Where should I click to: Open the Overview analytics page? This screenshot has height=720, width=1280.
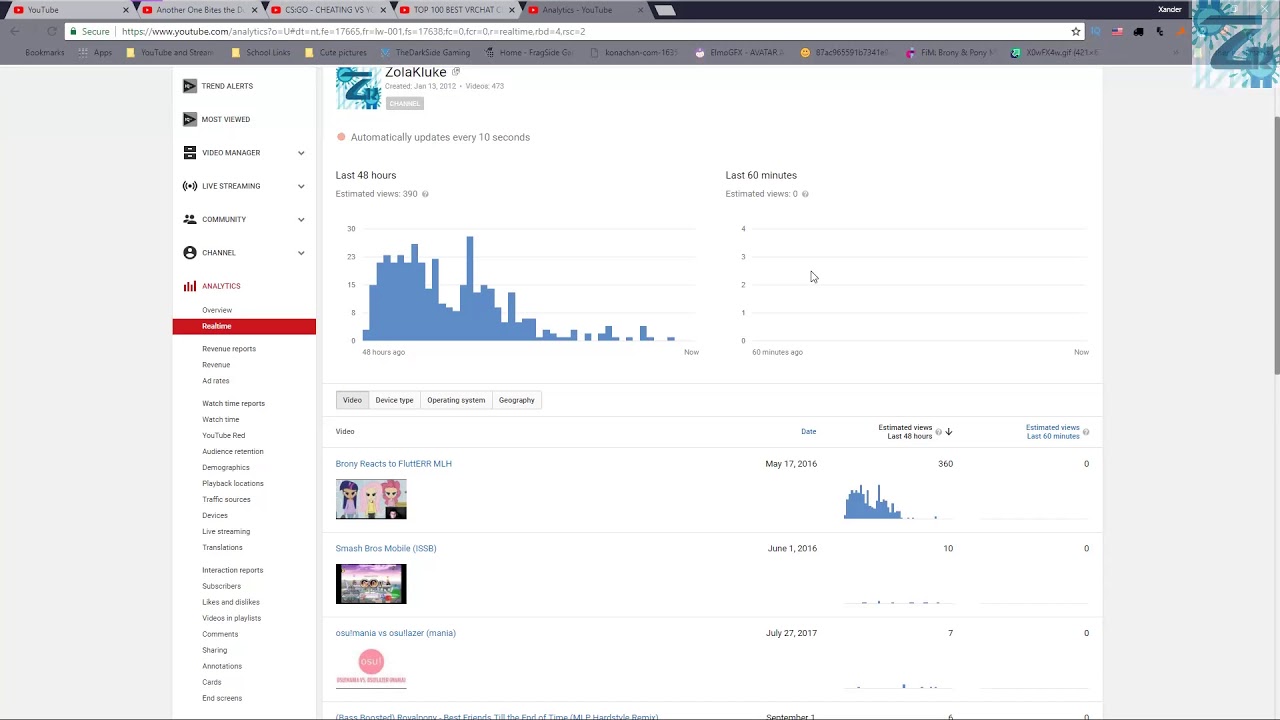(217, 310)
